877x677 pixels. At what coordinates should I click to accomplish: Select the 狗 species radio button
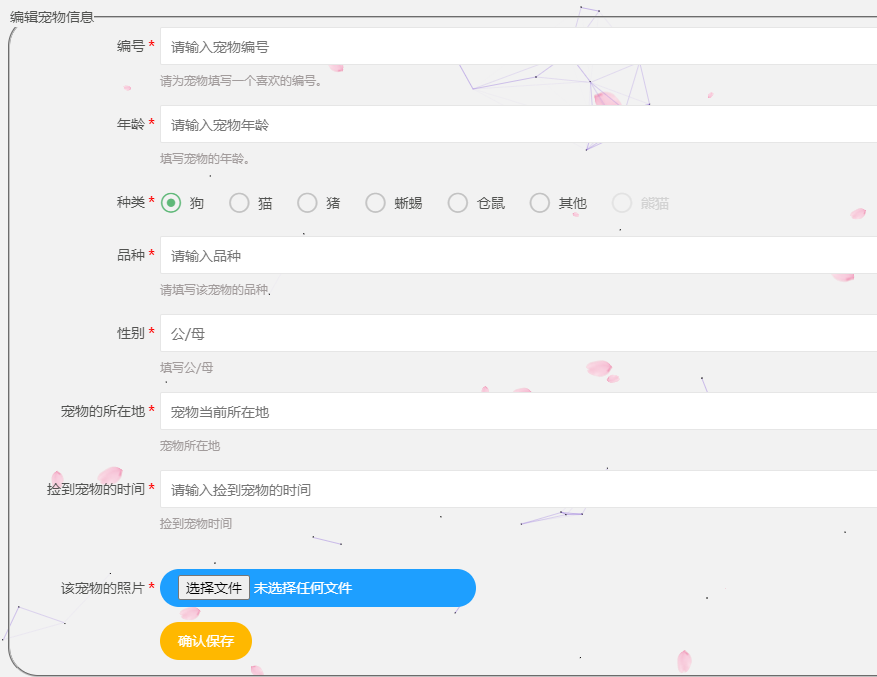coord(172,202)
